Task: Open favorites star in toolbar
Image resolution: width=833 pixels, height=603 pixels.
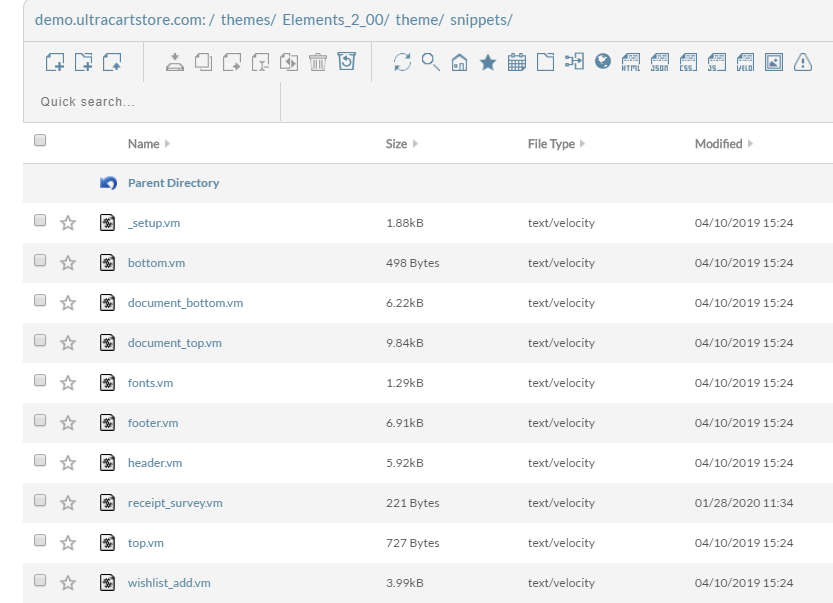Action: tap(488, 63)
